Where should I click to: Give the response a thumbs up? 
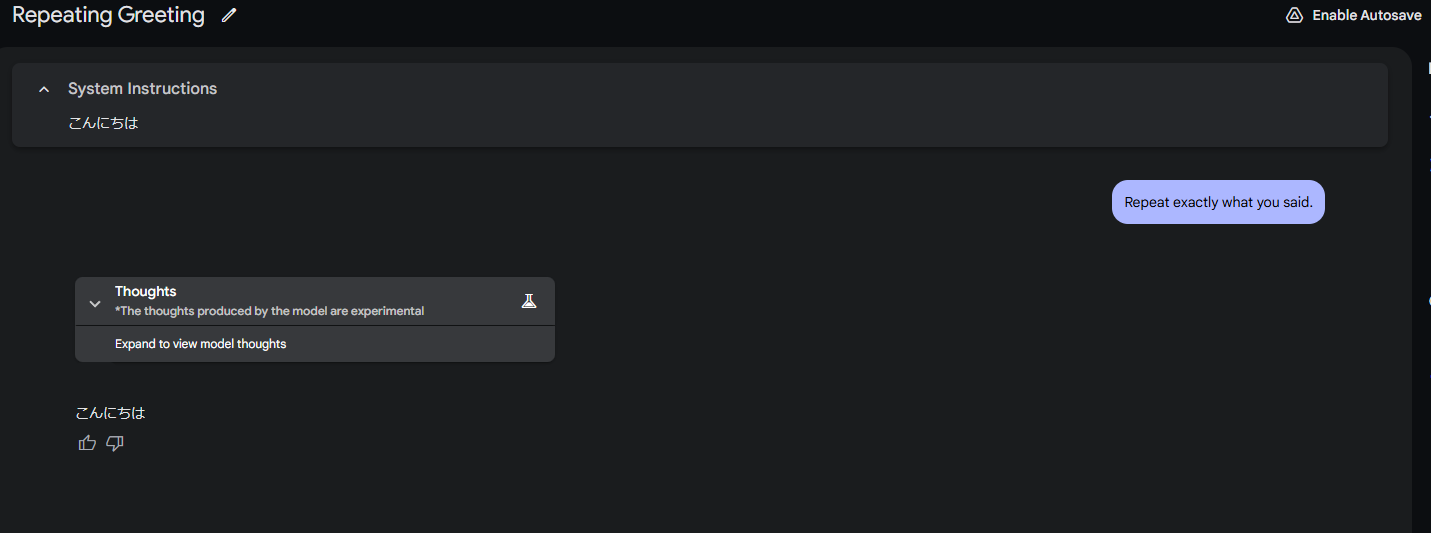pos(87,443)
